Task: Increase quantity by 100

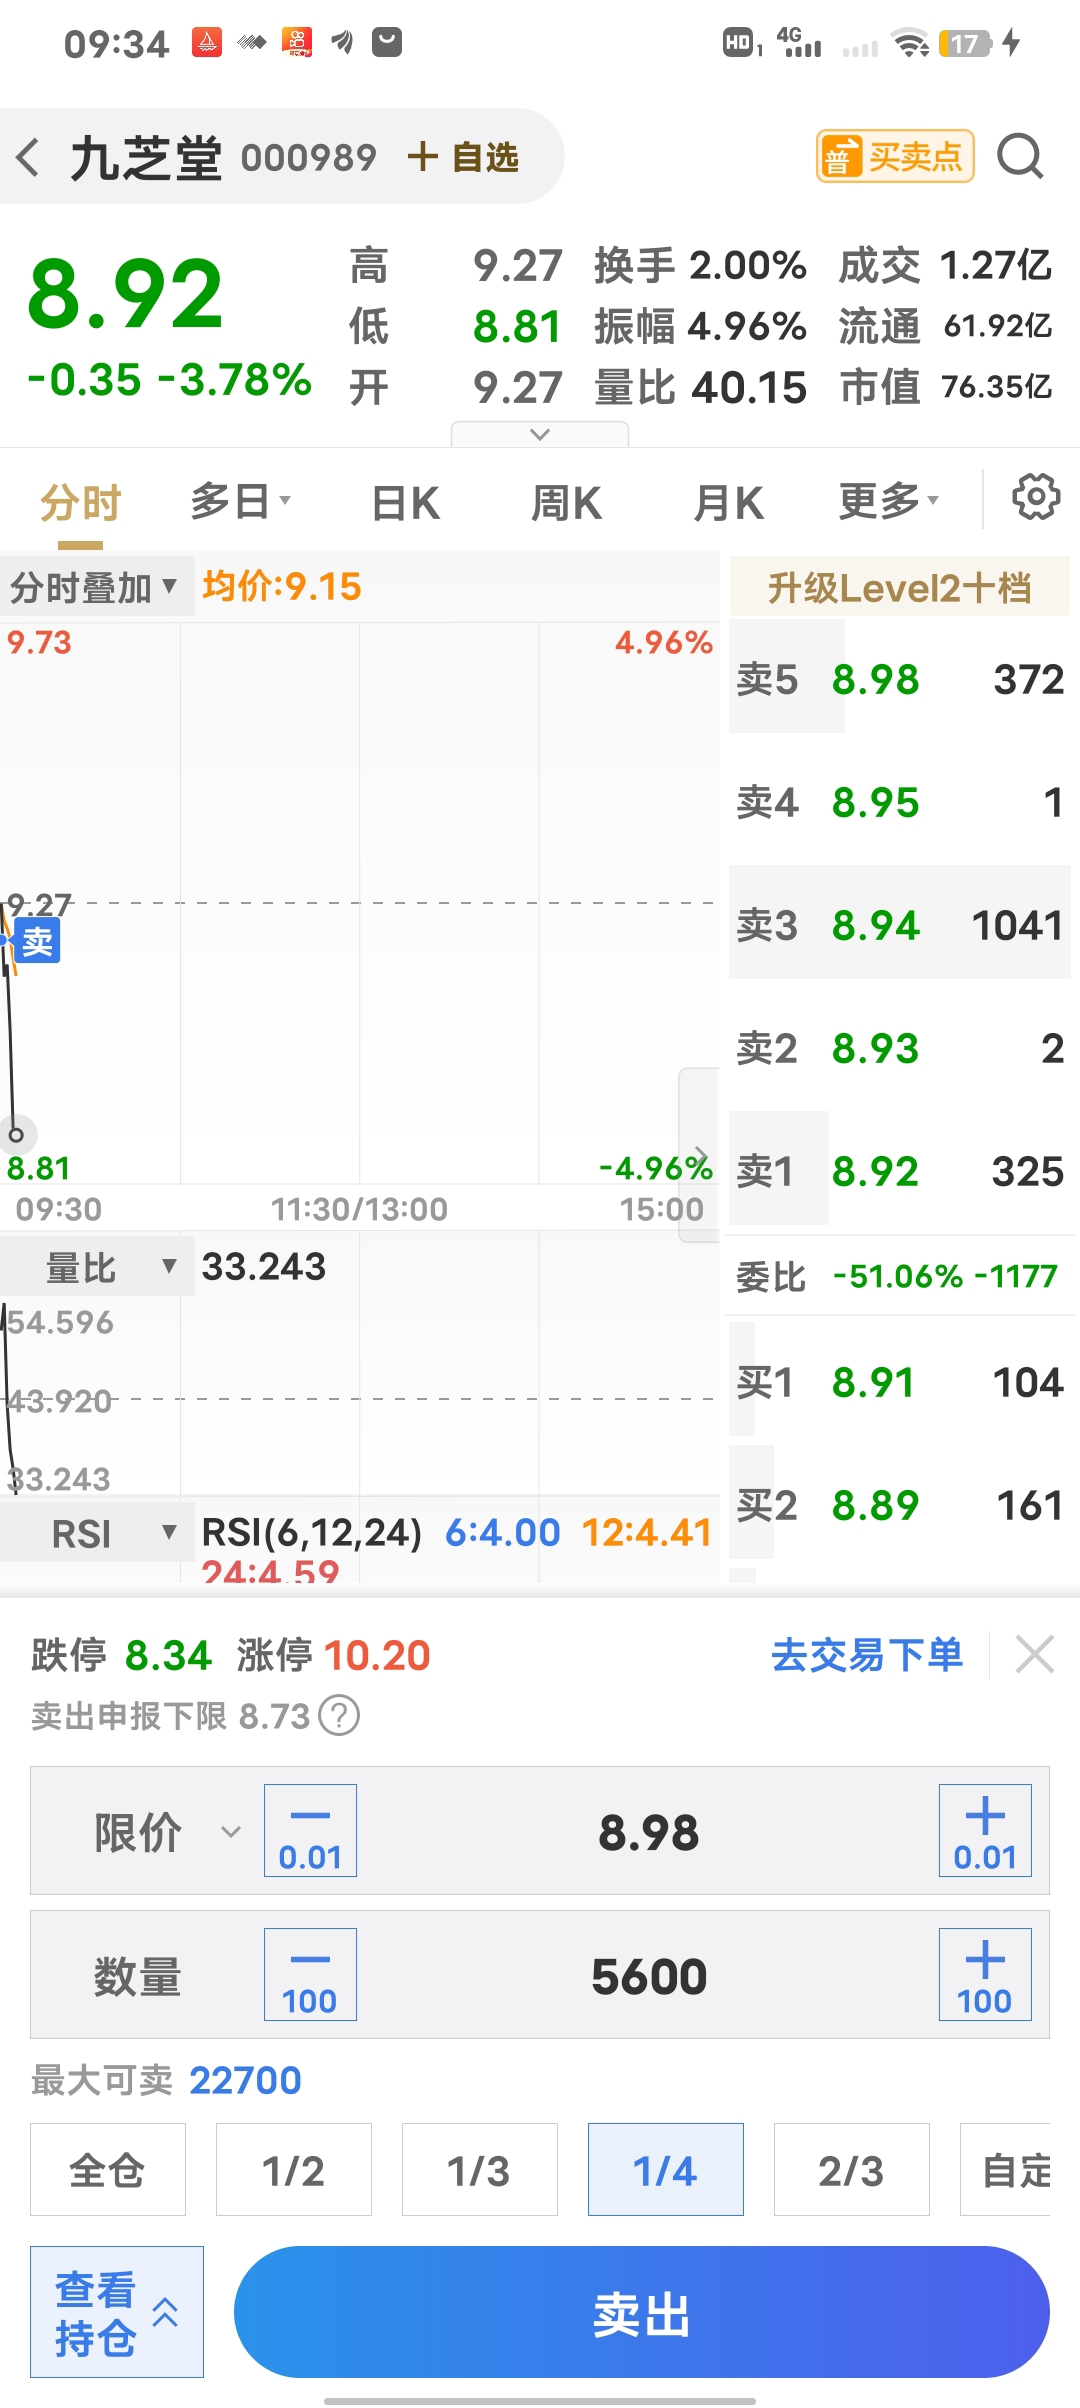Action: pos(985,1975)
